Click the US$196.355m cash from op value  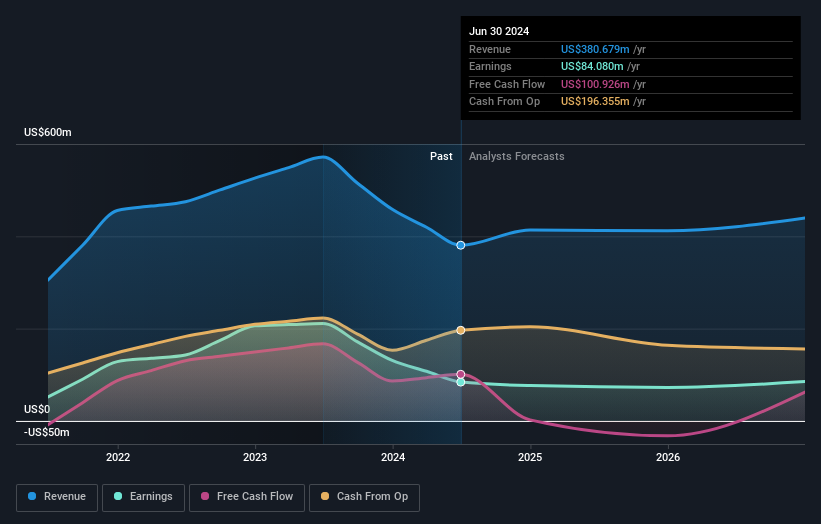point(595,102)
